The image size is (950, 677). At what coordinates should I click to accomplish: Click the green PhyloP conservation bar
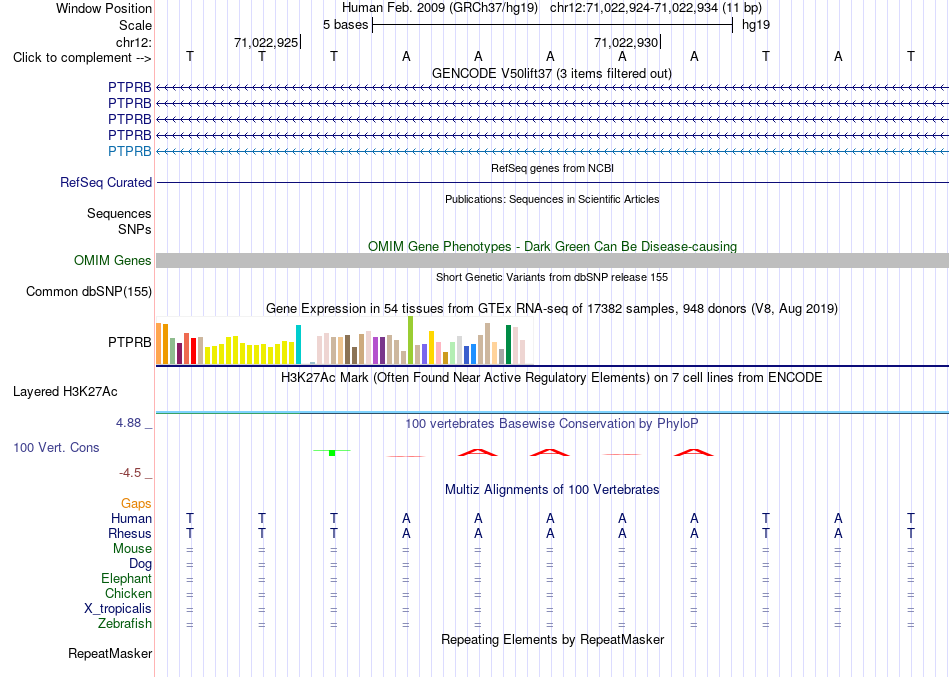tap(332, 453)
